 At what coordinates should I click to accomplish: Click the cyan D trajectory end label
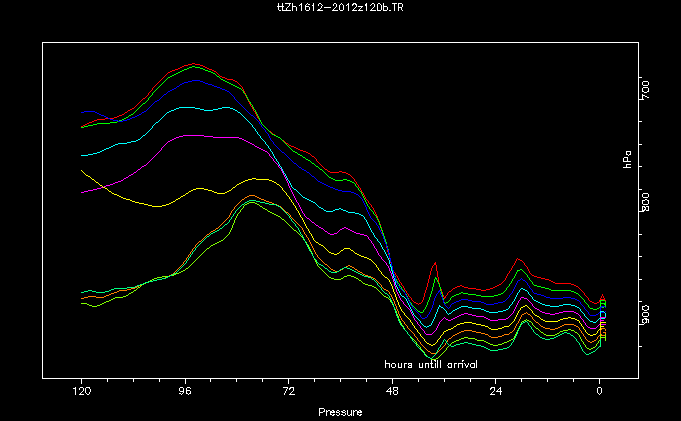click(603, 315)
